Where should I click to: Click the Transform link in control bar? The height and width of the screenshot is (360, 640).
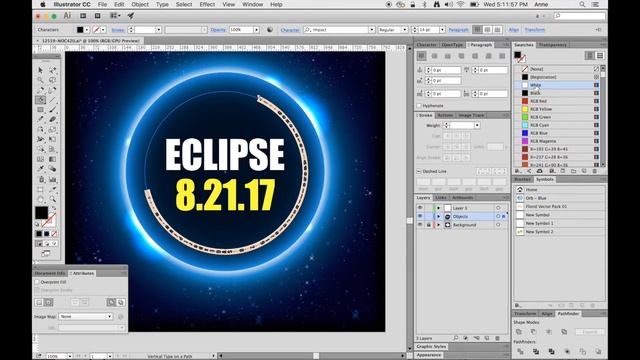point(535,30)
